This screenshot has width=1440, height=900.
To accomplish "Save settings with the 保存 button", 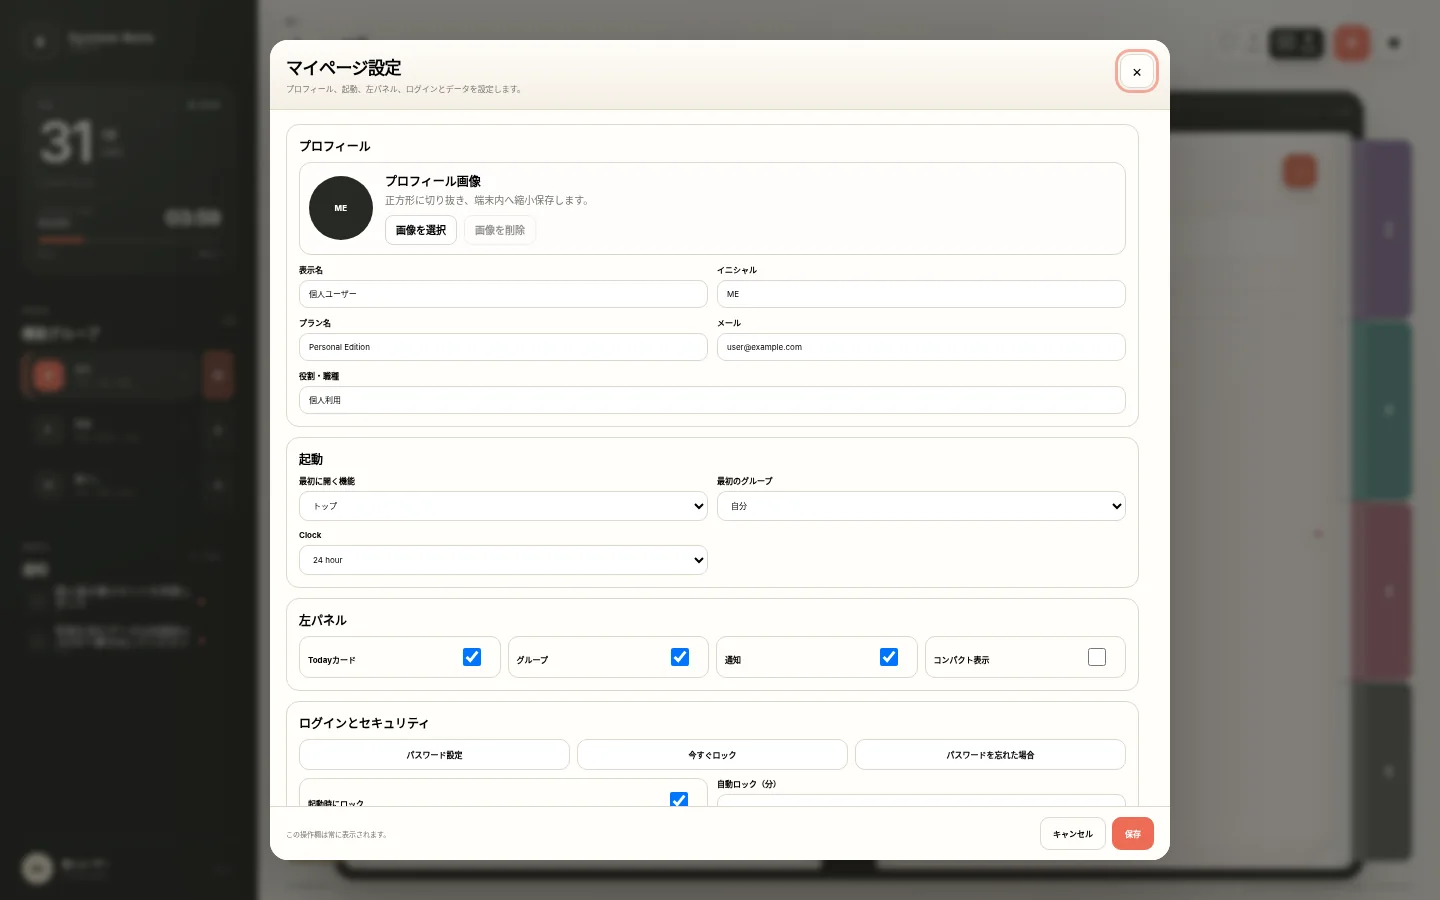I will pyautogui.click(x=1133, y=834).
